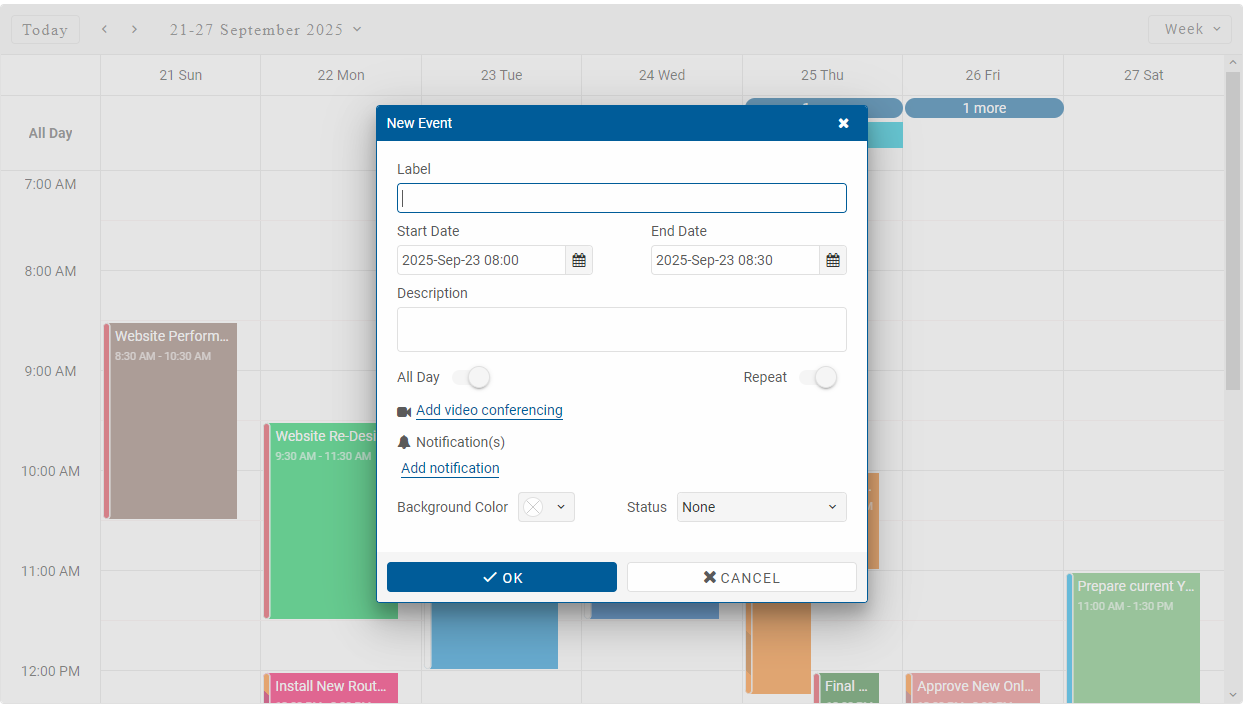Go to next week arrow

click(134, 29)
